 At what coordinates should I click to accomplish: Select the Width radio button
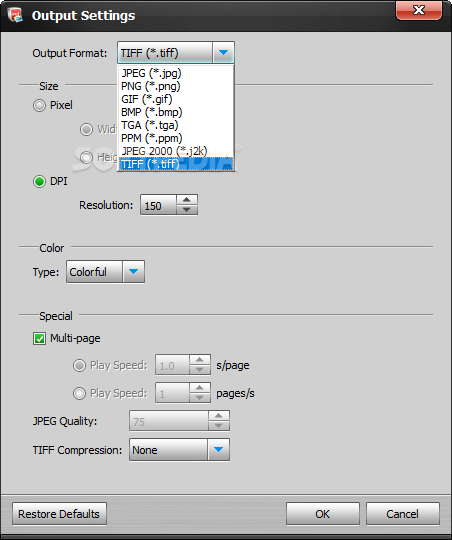click(x=86, y=129)
